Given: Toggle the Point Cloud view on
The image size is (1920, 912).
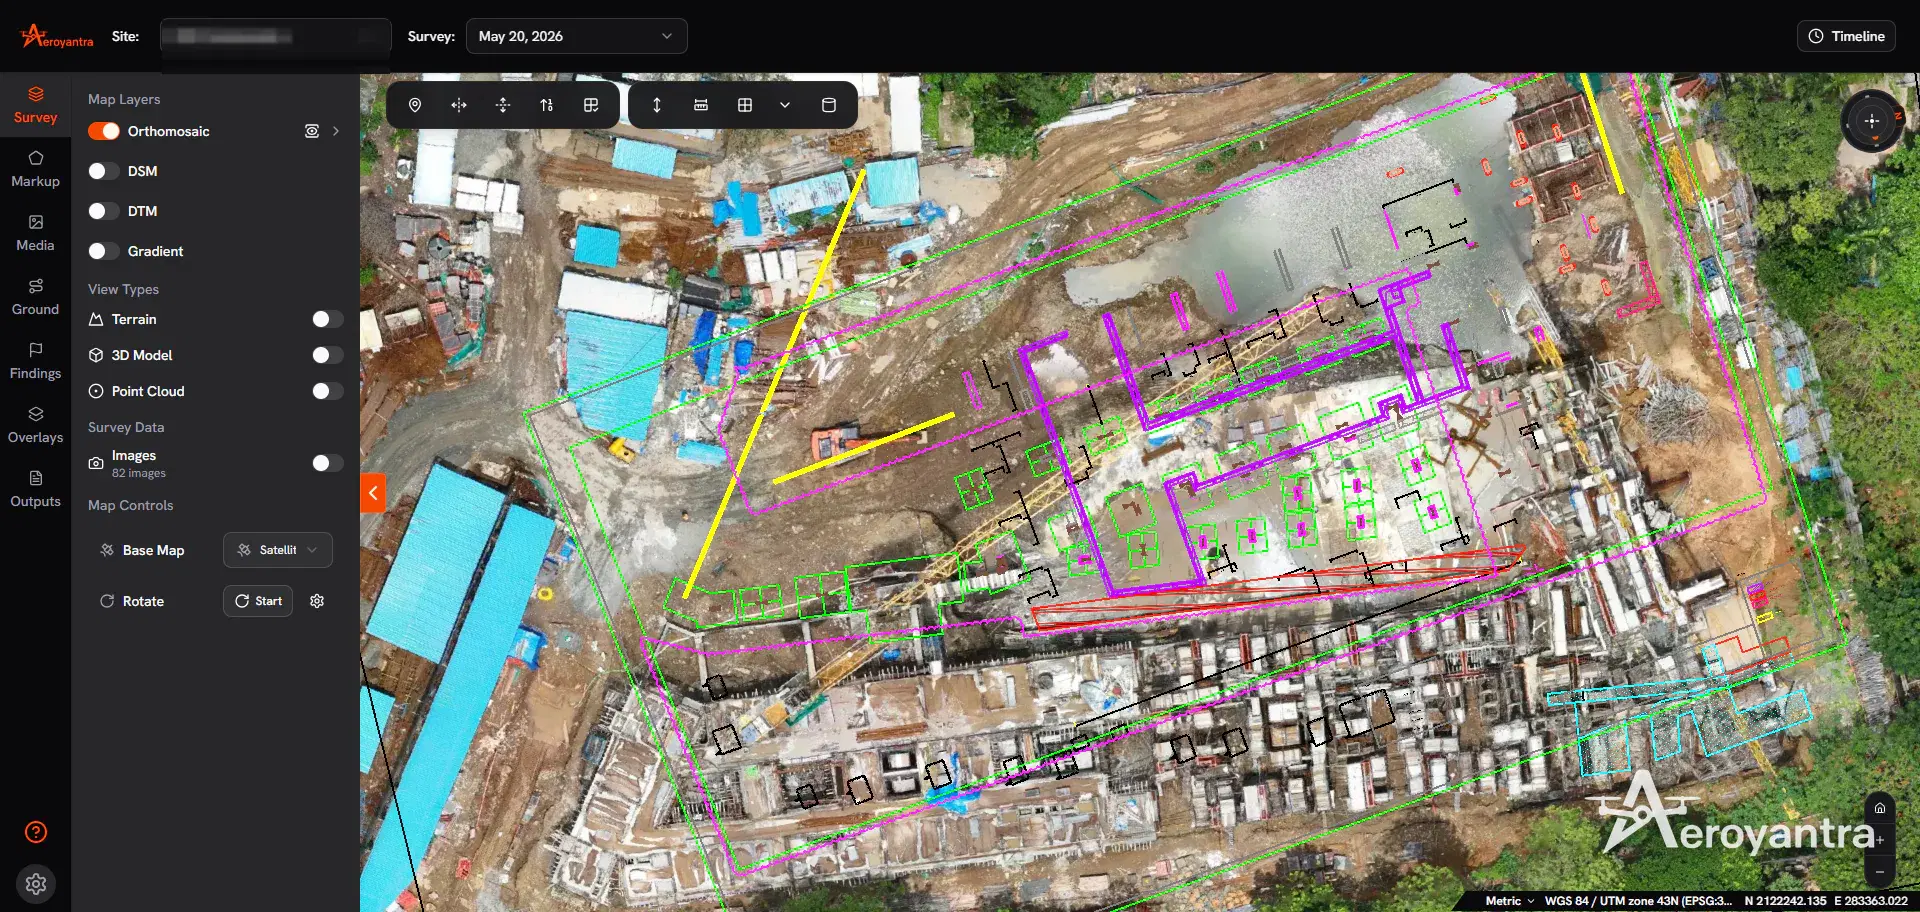Looking at the screenshot, I should coord(328,391).
